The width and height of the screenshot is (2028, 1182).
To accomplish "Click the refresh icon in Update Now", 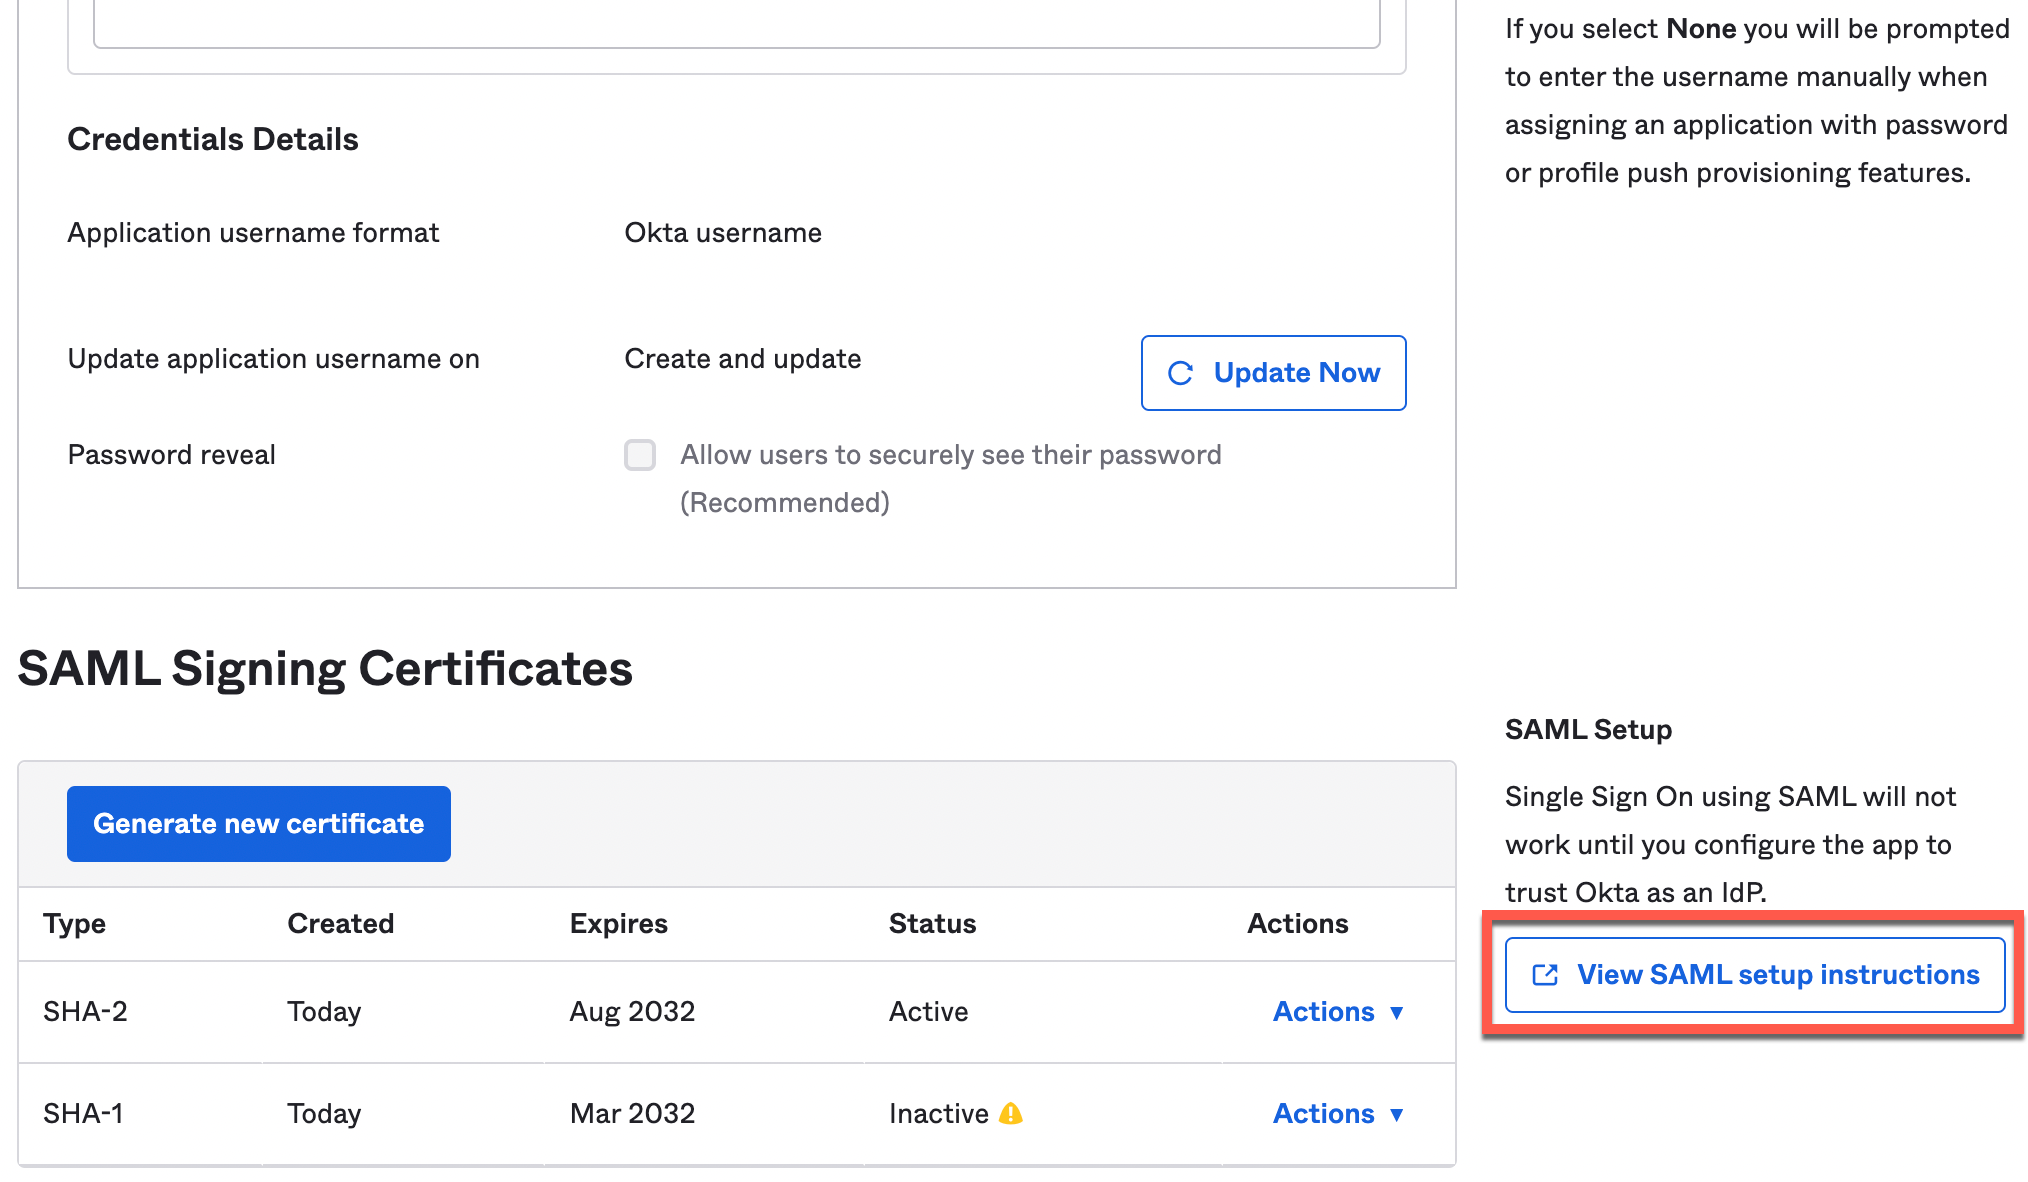I will (x=1180, y=373).
